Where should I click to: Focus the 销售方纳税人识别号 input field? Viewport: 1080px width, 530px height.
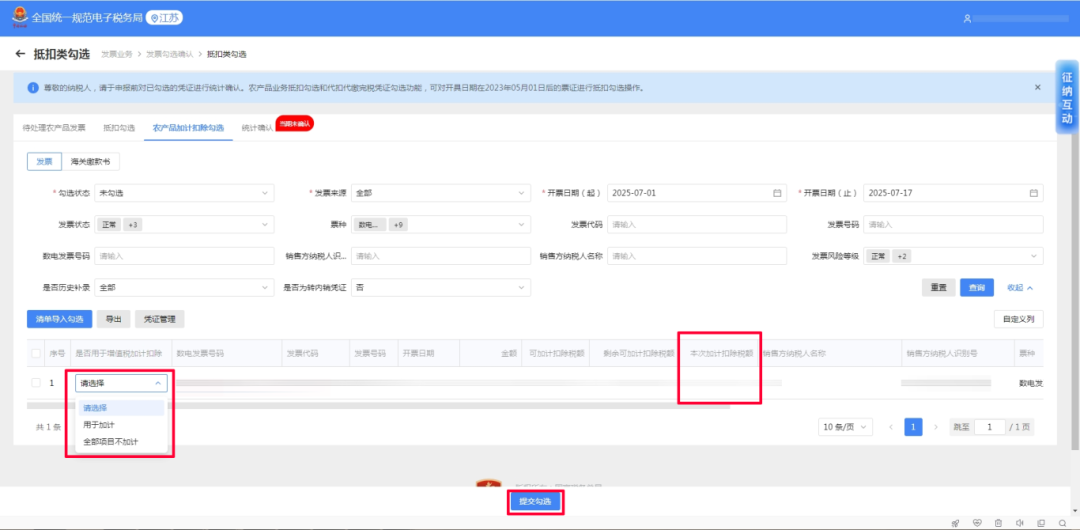(x=441, y=256)
